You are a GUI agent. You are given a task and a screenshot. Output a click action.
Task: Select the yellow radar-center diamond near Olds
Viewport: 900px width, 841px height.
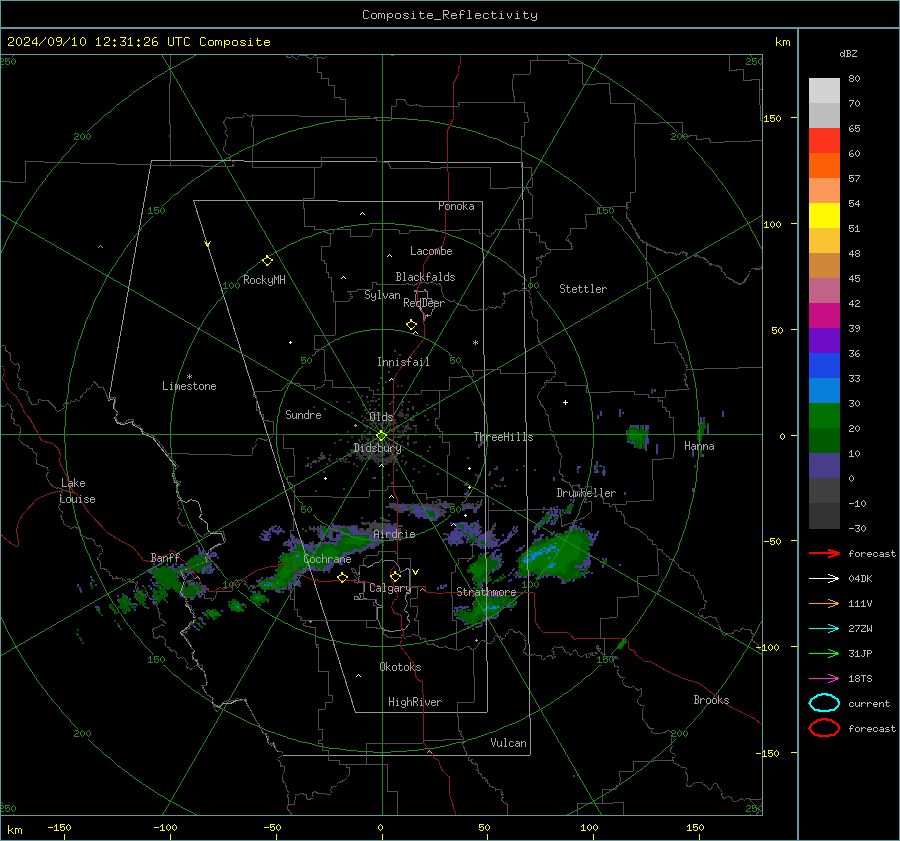tap(381, 436)
